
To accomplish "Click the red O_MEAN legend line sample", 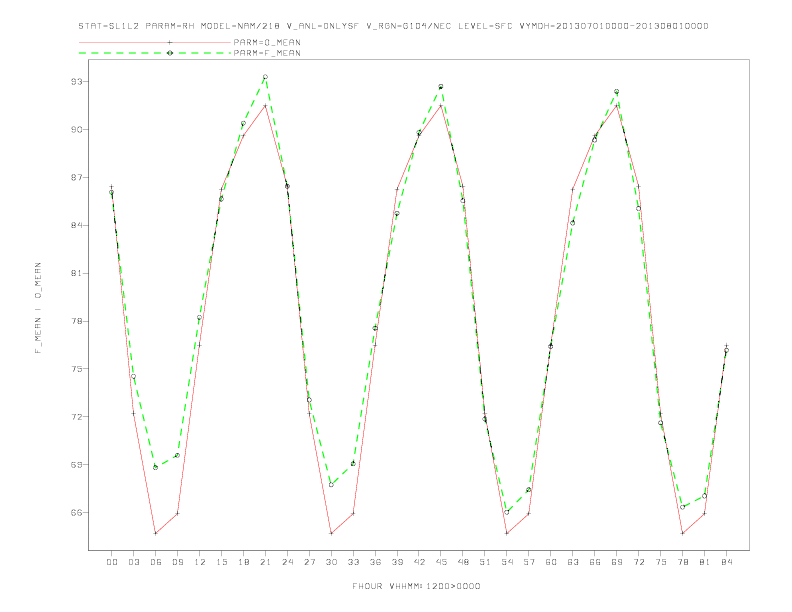I will point(155,42).
